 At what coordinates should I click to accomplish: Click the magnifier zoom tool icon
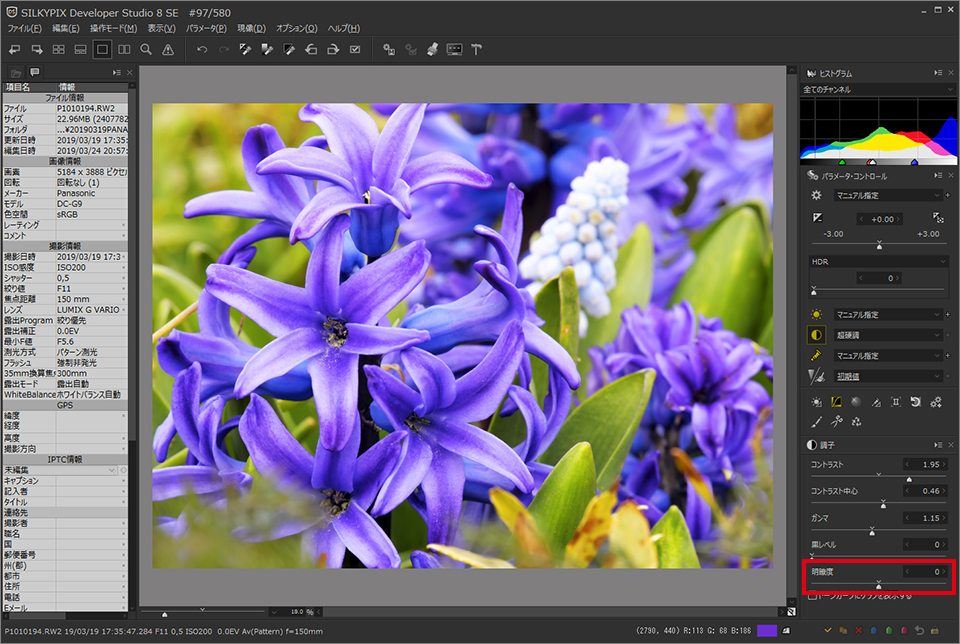pos(146,49)
